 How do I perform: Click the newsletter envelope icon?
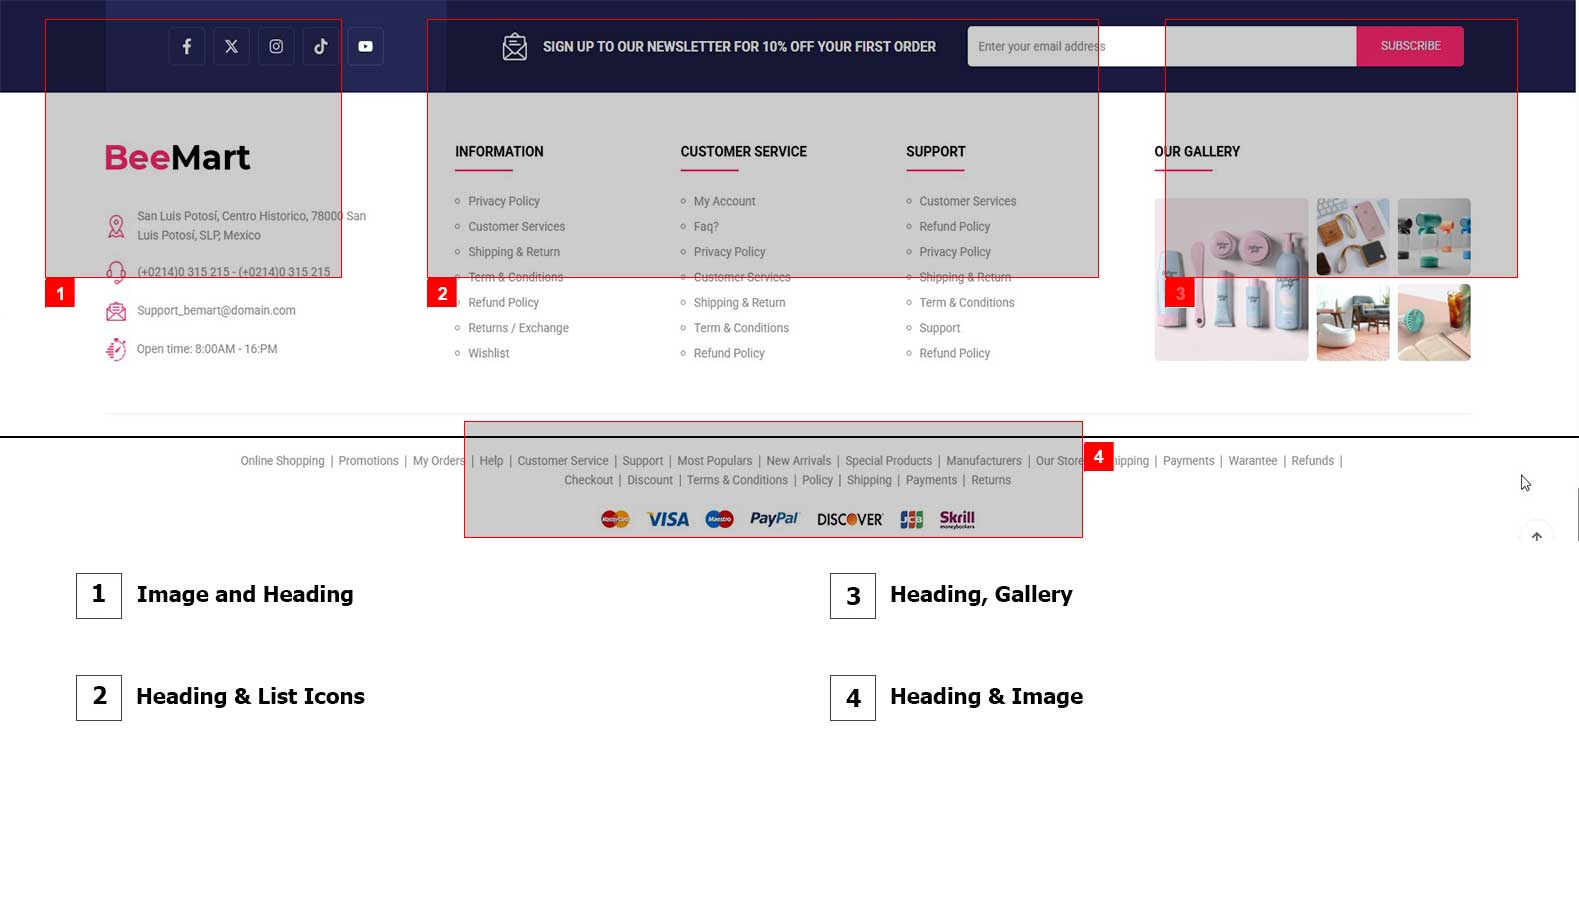coord(514,47)
